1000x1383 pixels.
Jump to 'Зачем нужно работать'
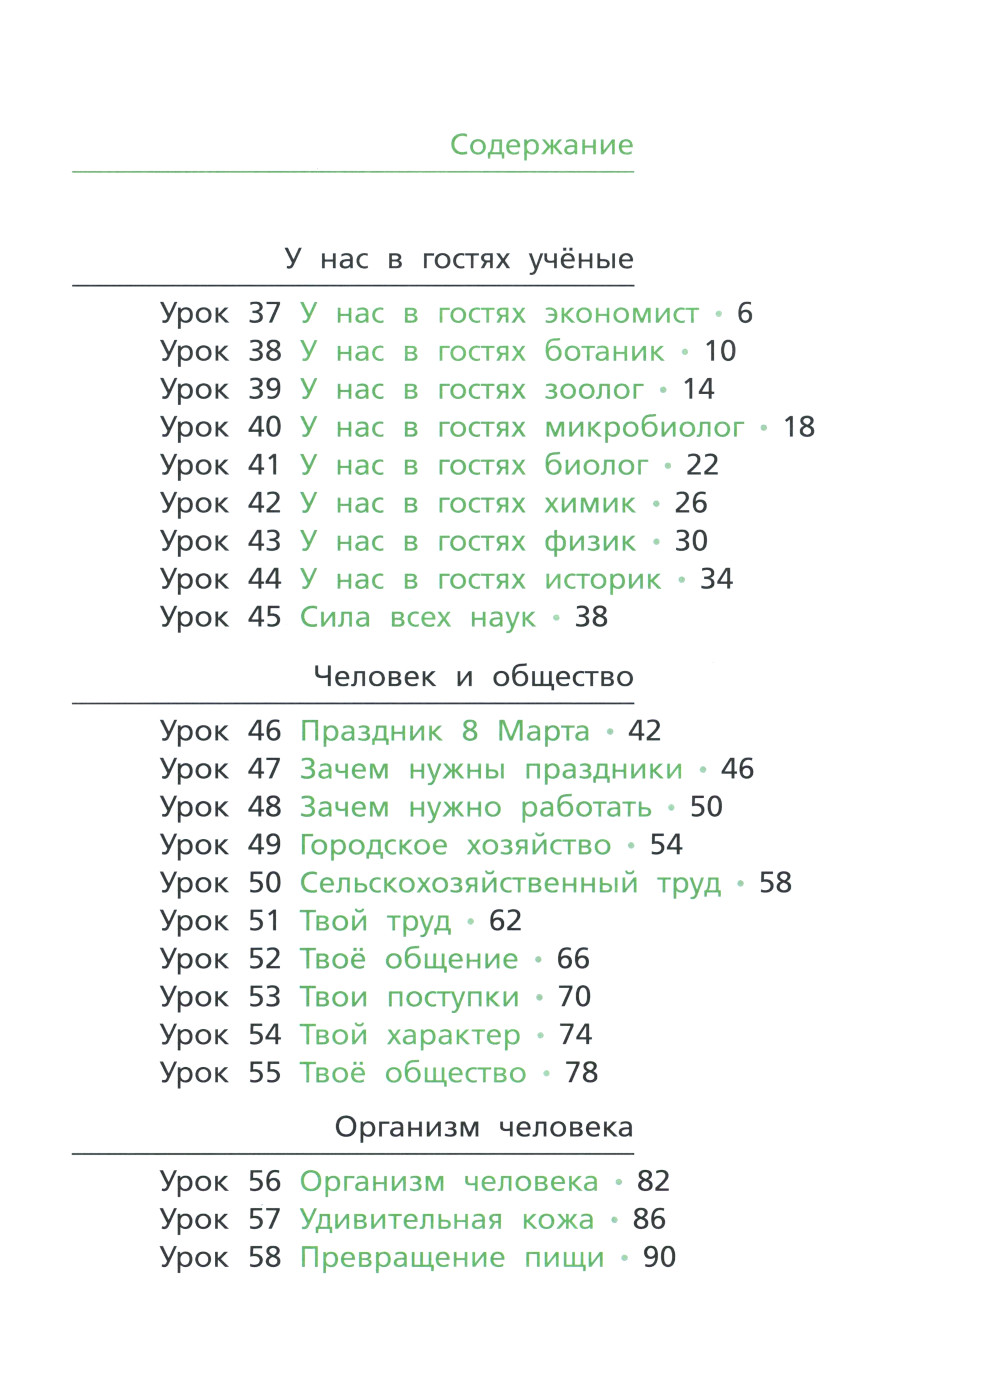pos(475,808)
